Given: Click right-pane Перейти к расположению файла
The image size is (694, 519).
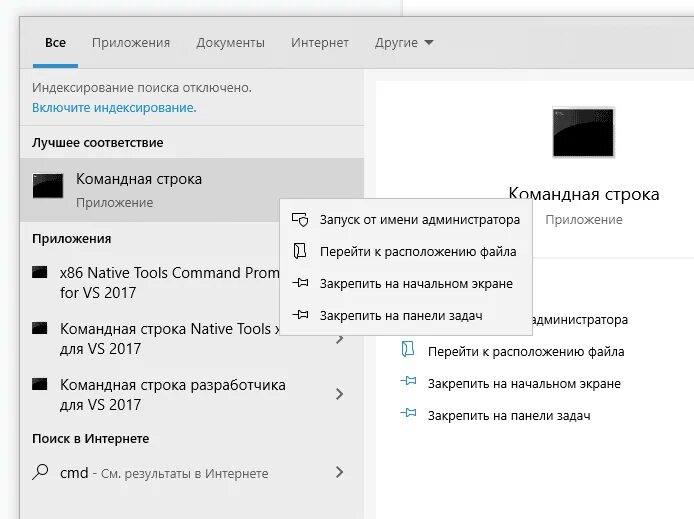Looking at the screenshot, I should click(x=526, y=352).
